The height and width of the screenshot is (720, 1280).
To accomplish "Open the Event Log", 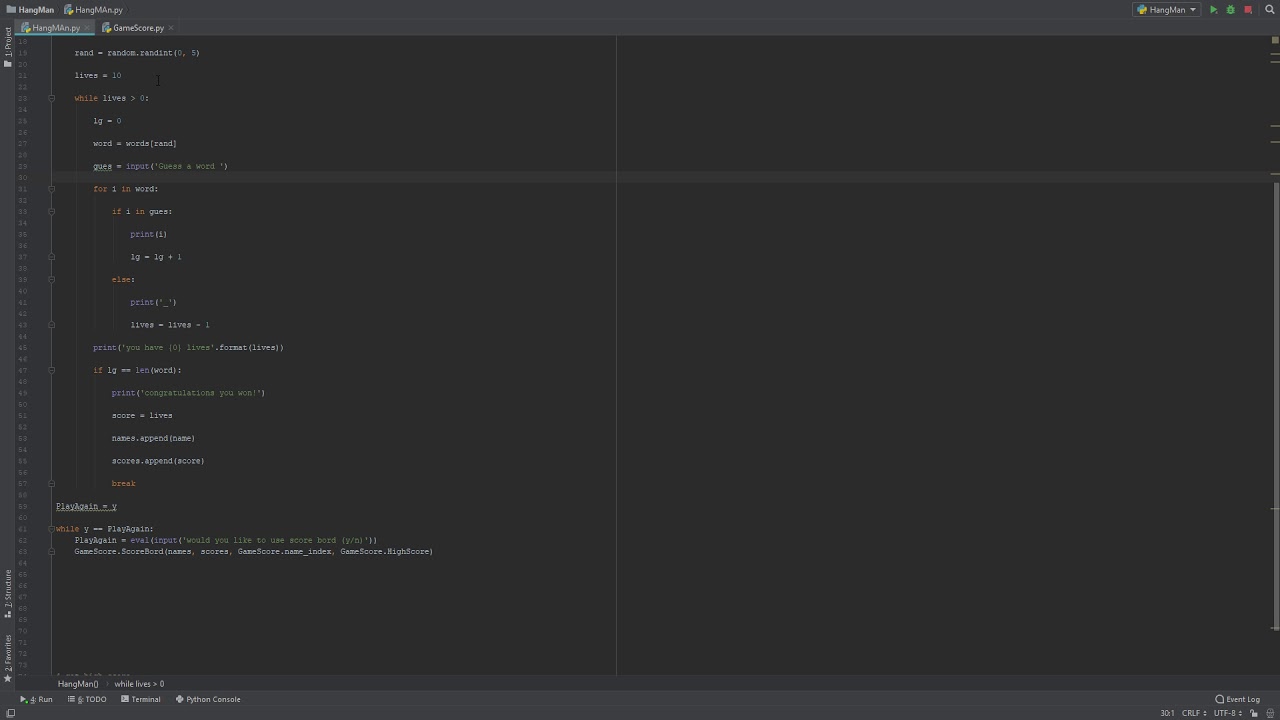I will 1238,699.
